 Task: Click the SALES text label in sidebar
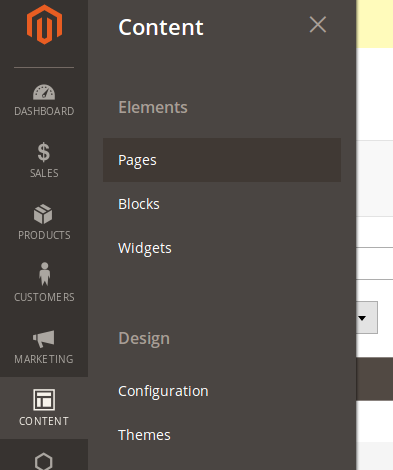pyautogui.click(x=44, y=173)
